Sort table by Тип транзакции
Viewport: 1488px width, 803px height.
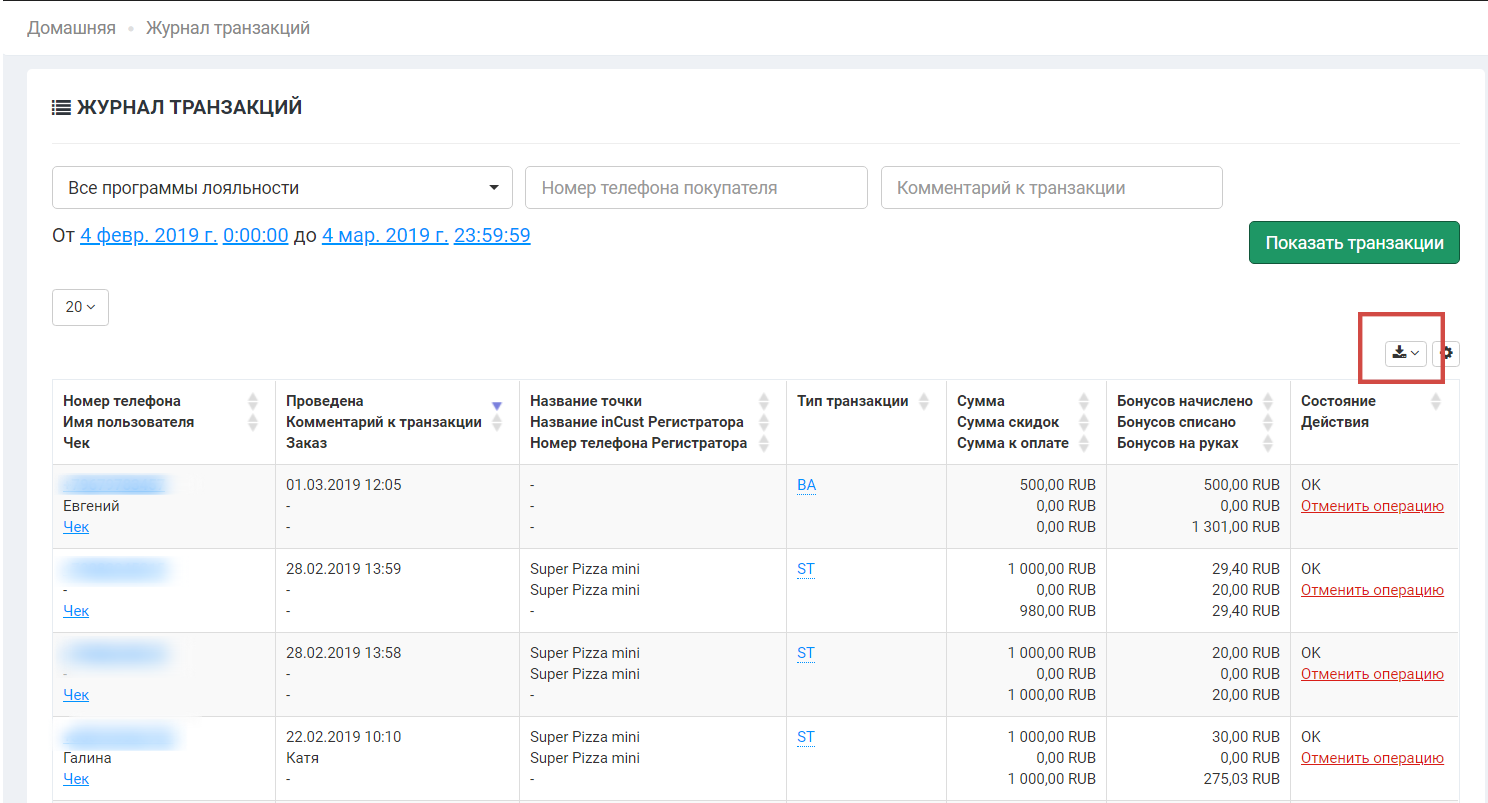[924, 401]
